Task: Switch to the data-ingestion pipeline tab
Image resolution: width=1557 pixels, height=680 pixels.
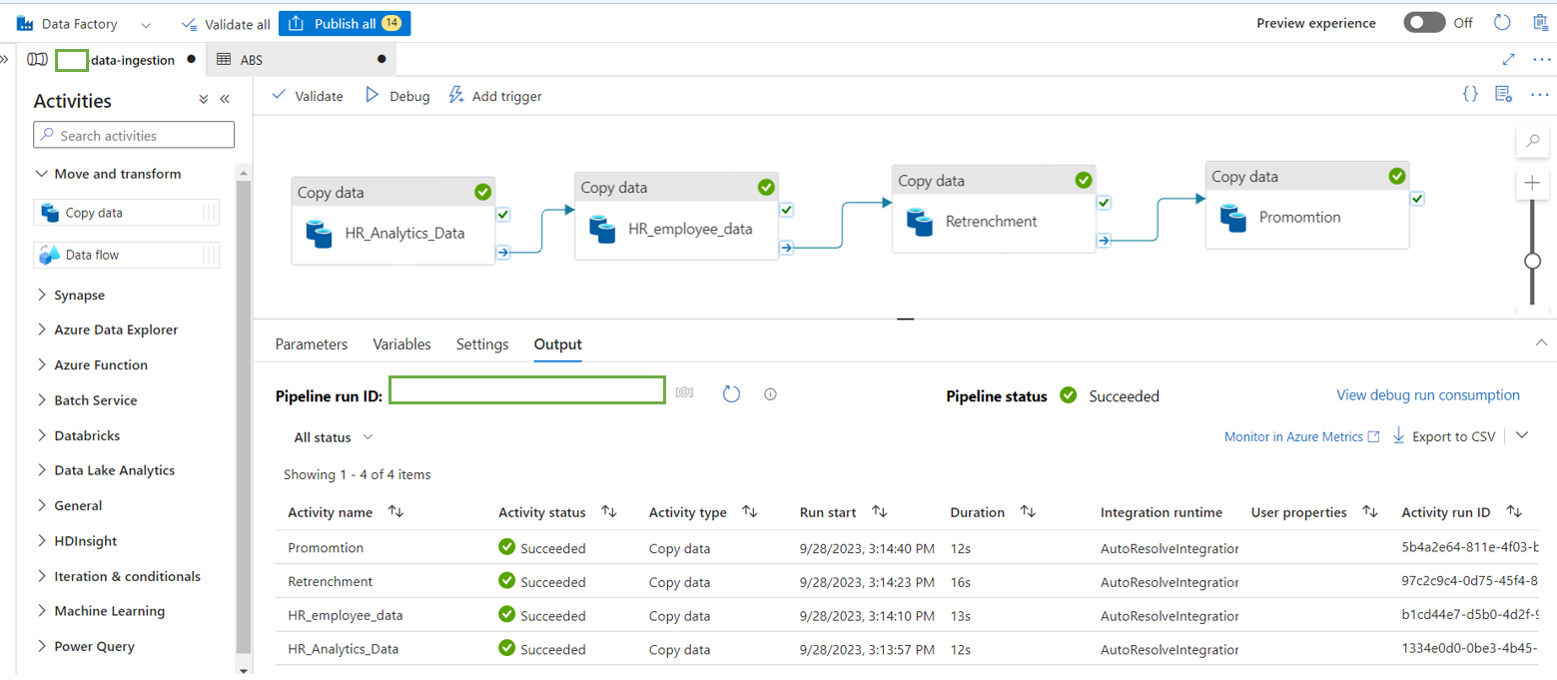Action: [110, 60]
